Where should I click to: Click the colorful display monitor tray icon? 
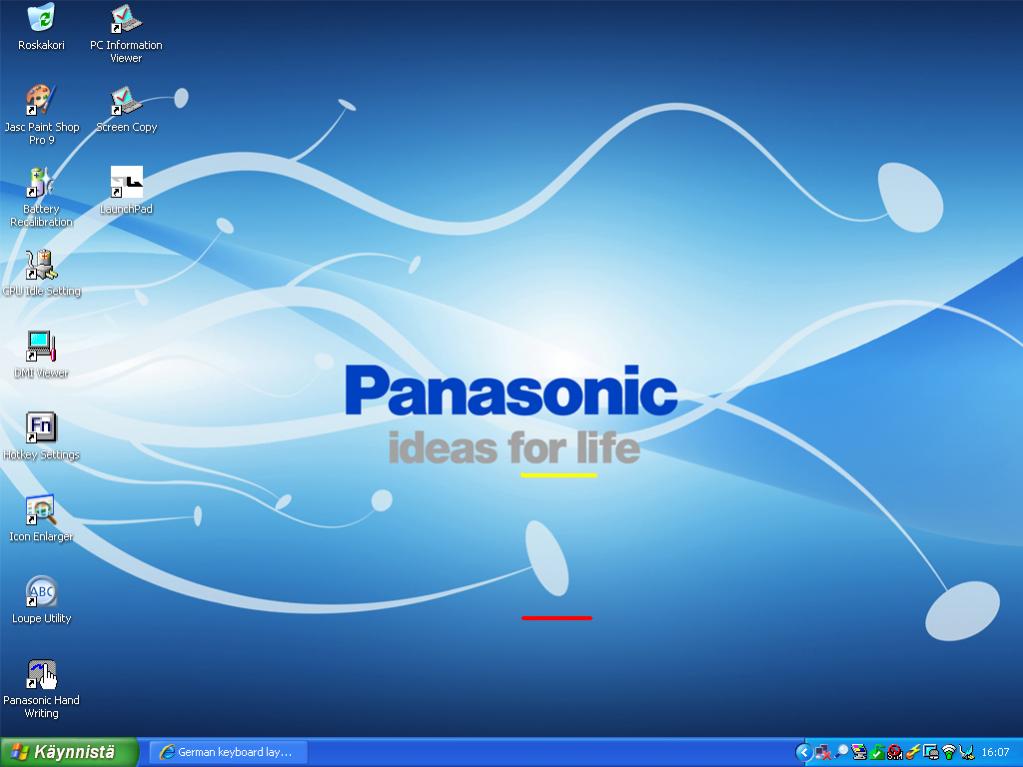coord(859,752)
